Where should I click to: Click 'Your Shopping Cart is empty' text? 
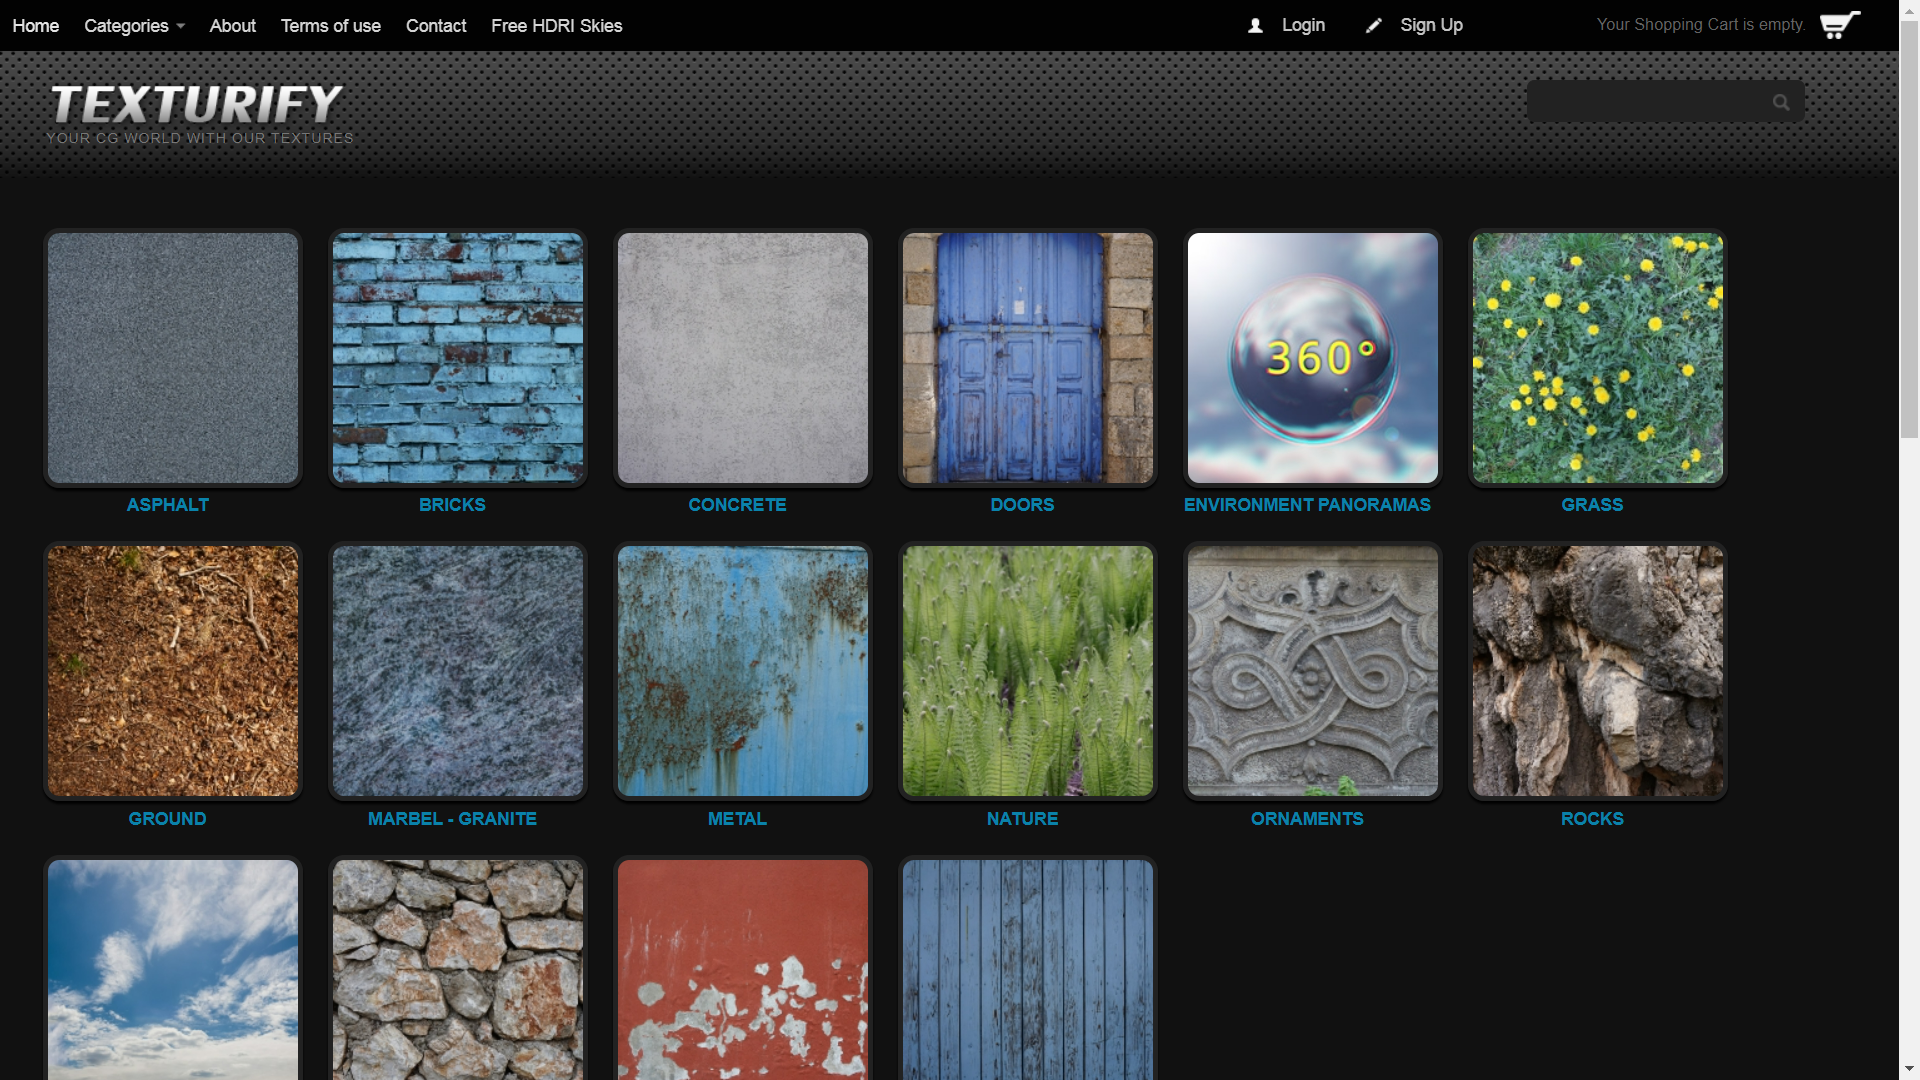coord(1701,25)
